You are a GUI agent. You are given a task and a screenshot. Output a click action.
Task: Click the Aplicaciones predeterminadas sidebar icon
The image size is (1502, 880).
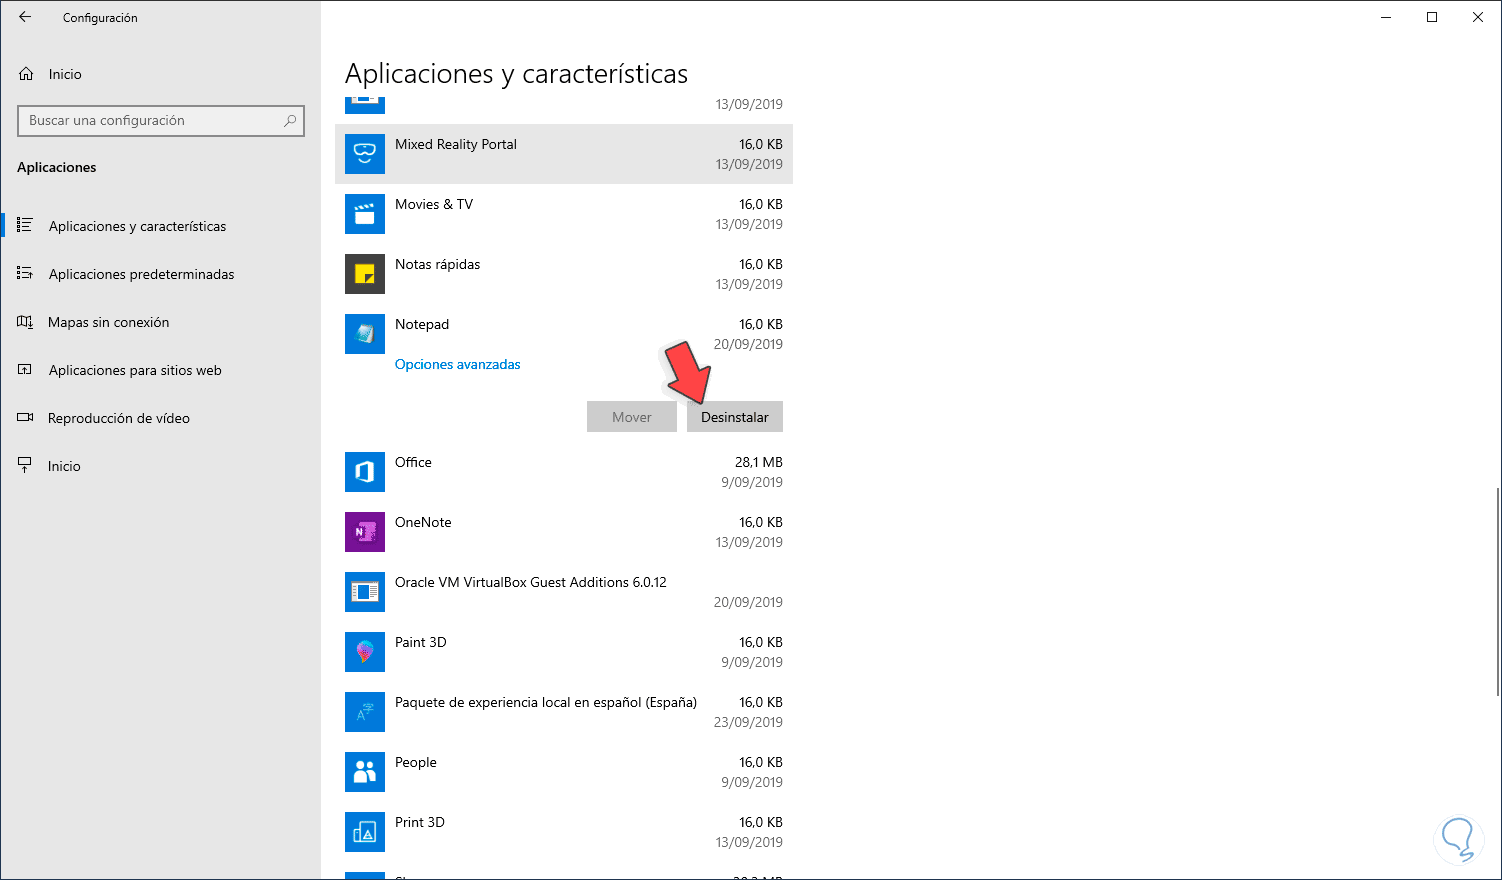[x=25, y=274]
